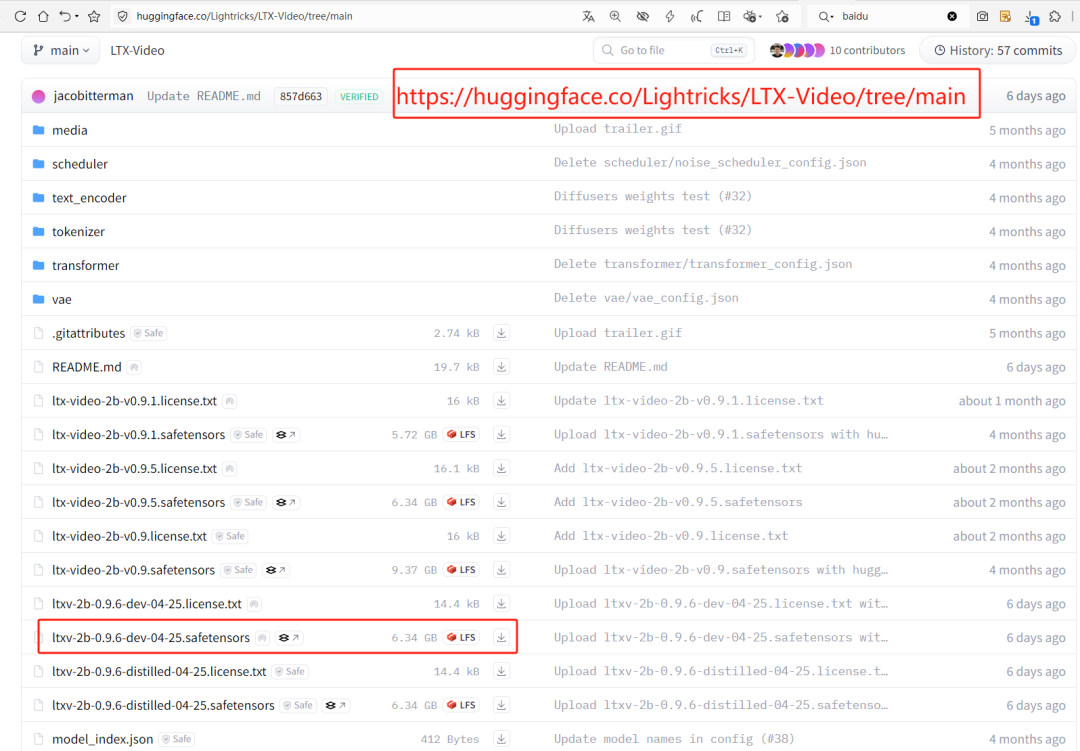
Task: Download ltx-video-2b-v0.9.safetensors via download icon
Action: point(501,570)
